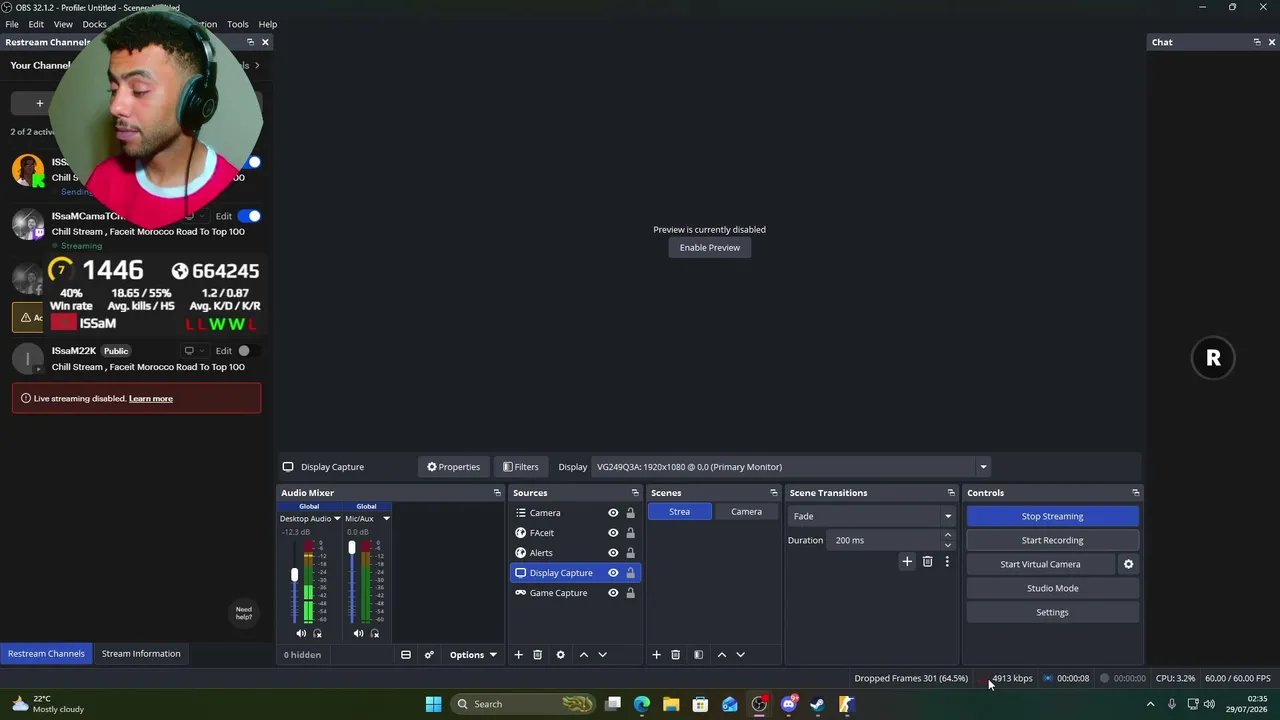Open the Learn more link
The height and width of the screenshot is (720, 1280).
151,399
